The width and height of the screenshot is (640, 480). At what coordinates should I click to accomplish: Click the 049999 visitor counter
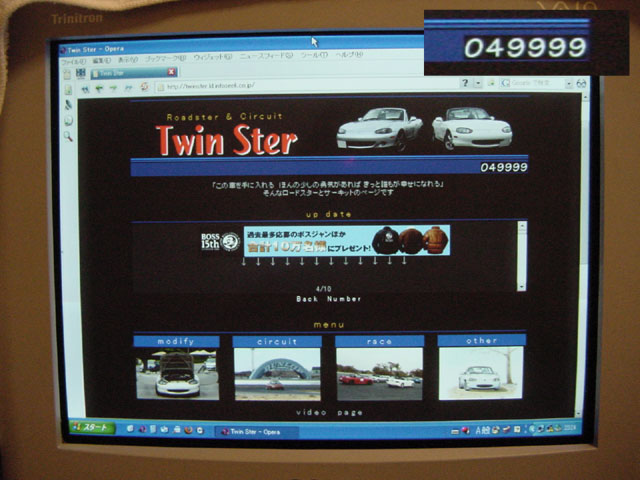[504, 167]
